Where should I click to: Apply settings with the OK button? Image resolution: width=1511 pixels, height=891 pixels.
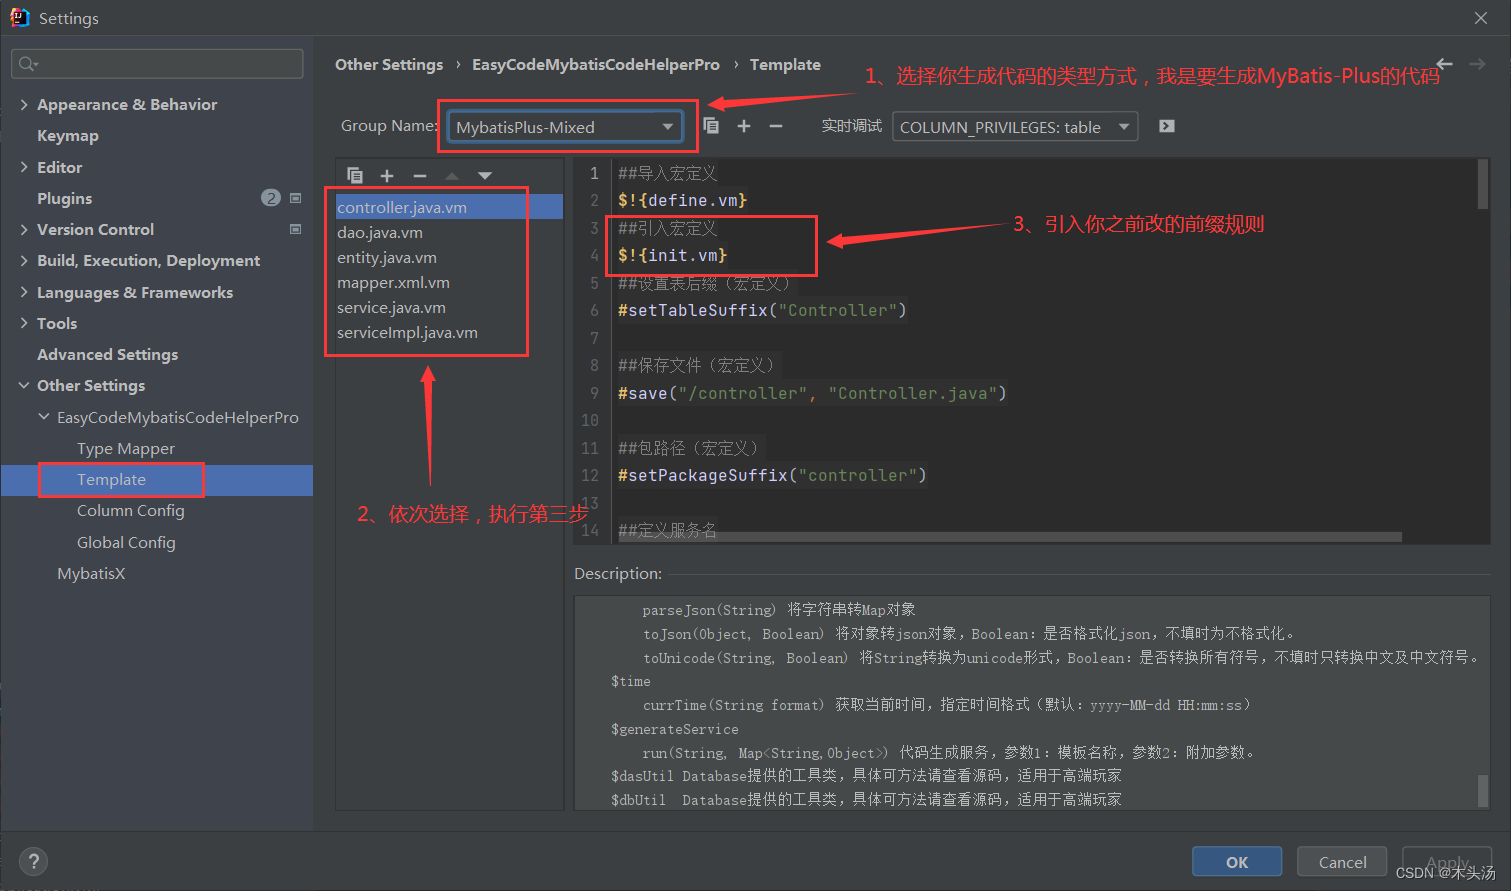pos(1236,861)
